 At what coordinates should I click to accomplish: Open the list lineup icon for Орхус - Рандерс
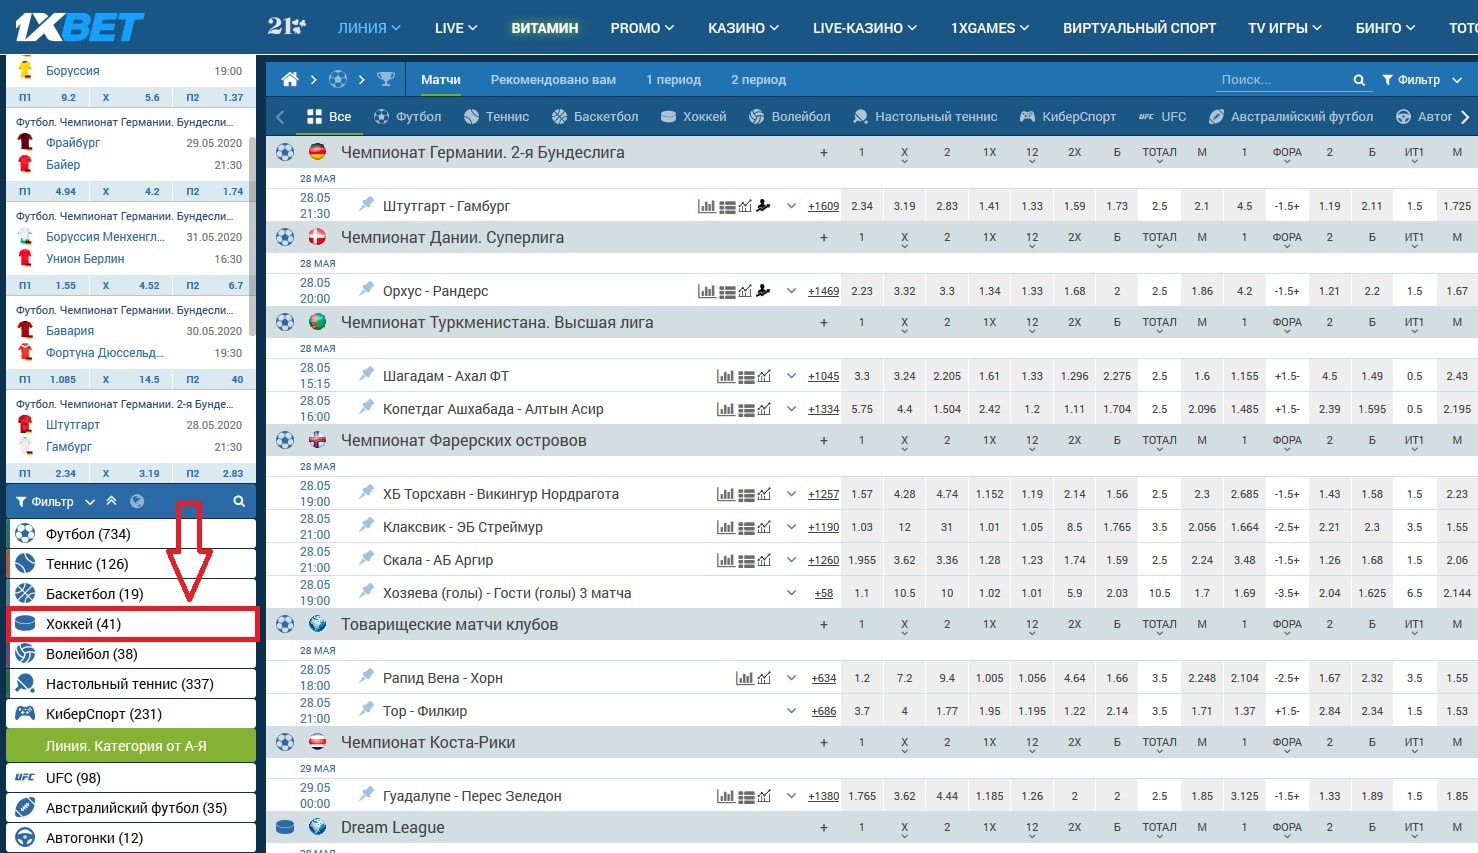click(x=727, y=292)
